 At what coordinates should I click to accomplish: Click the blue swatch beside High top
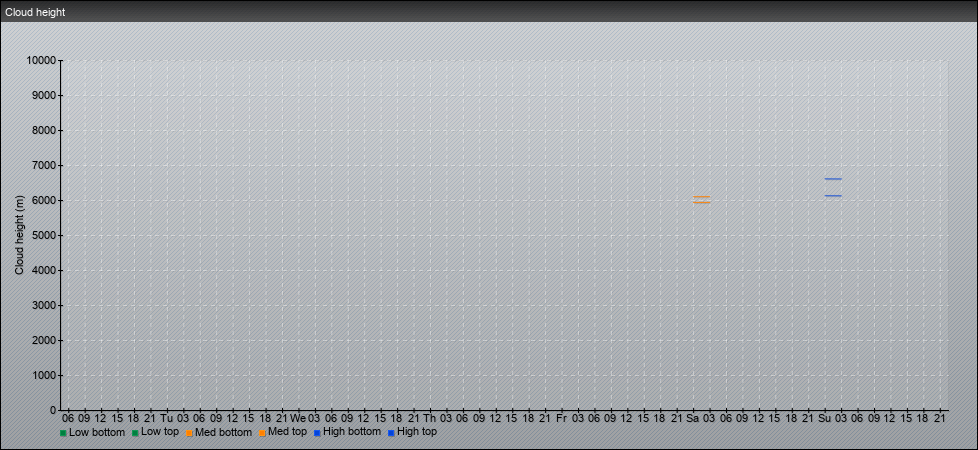(391, 433)
